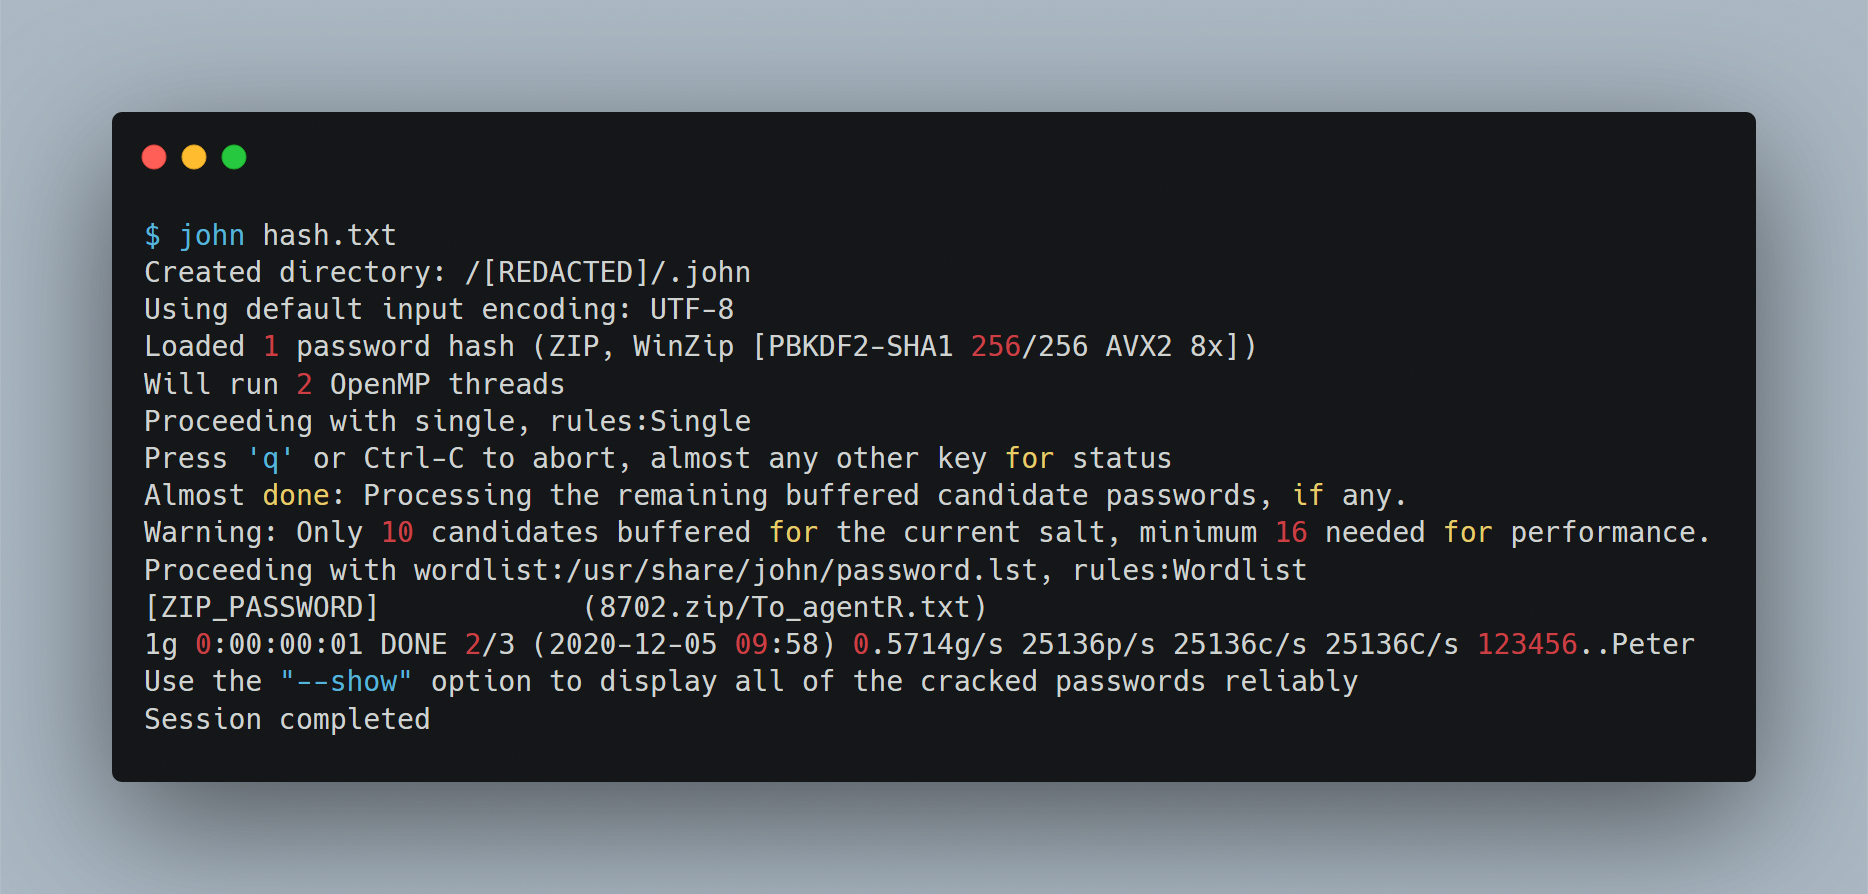Click the blue 'john' command word
1868x894 pixels.
point(211,236)
